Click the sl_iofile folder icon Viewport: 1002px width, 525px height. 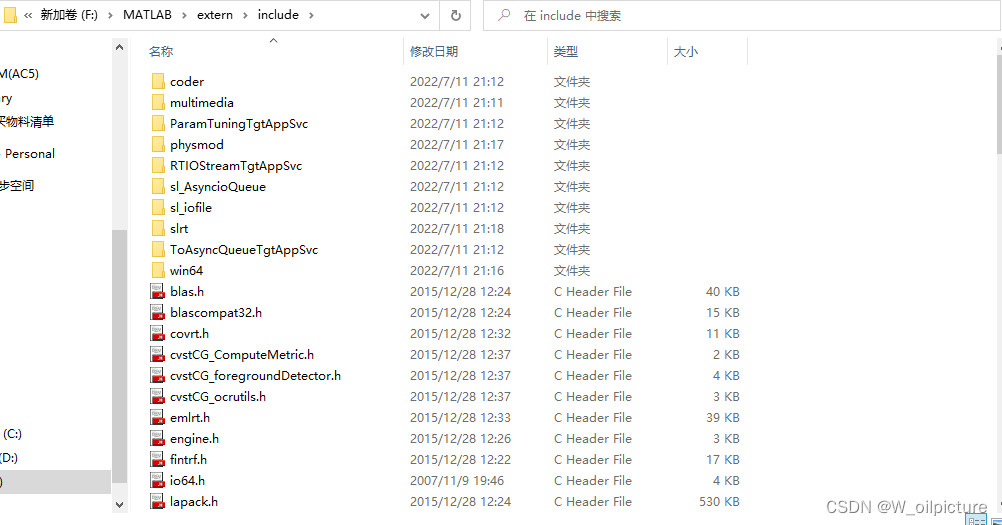point(158,208)
